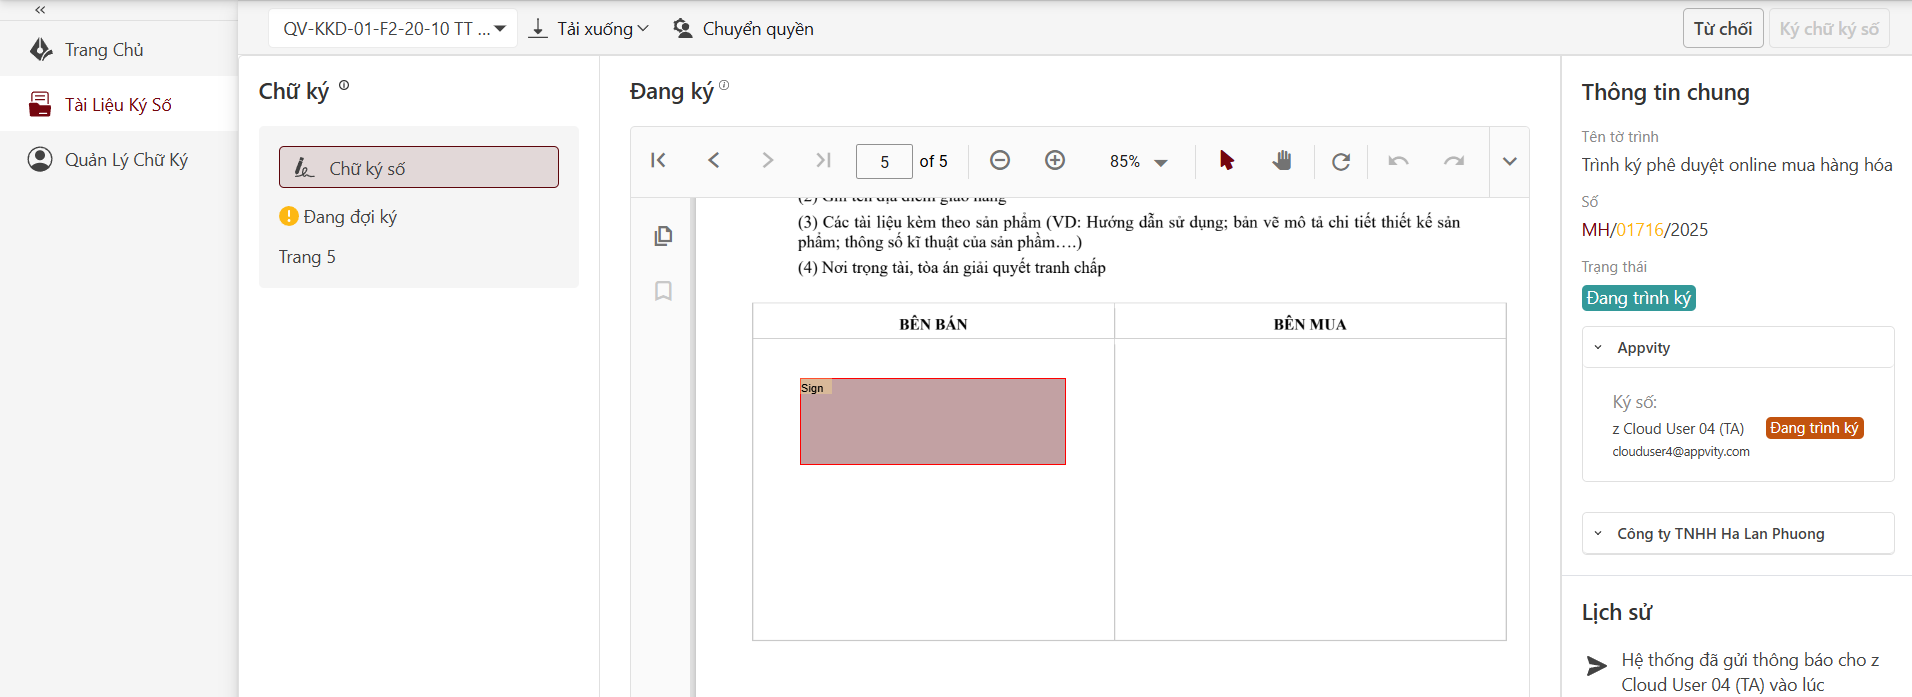Collapse the Appvity section
The image size is (1912, 697).
click(1598, 348)
